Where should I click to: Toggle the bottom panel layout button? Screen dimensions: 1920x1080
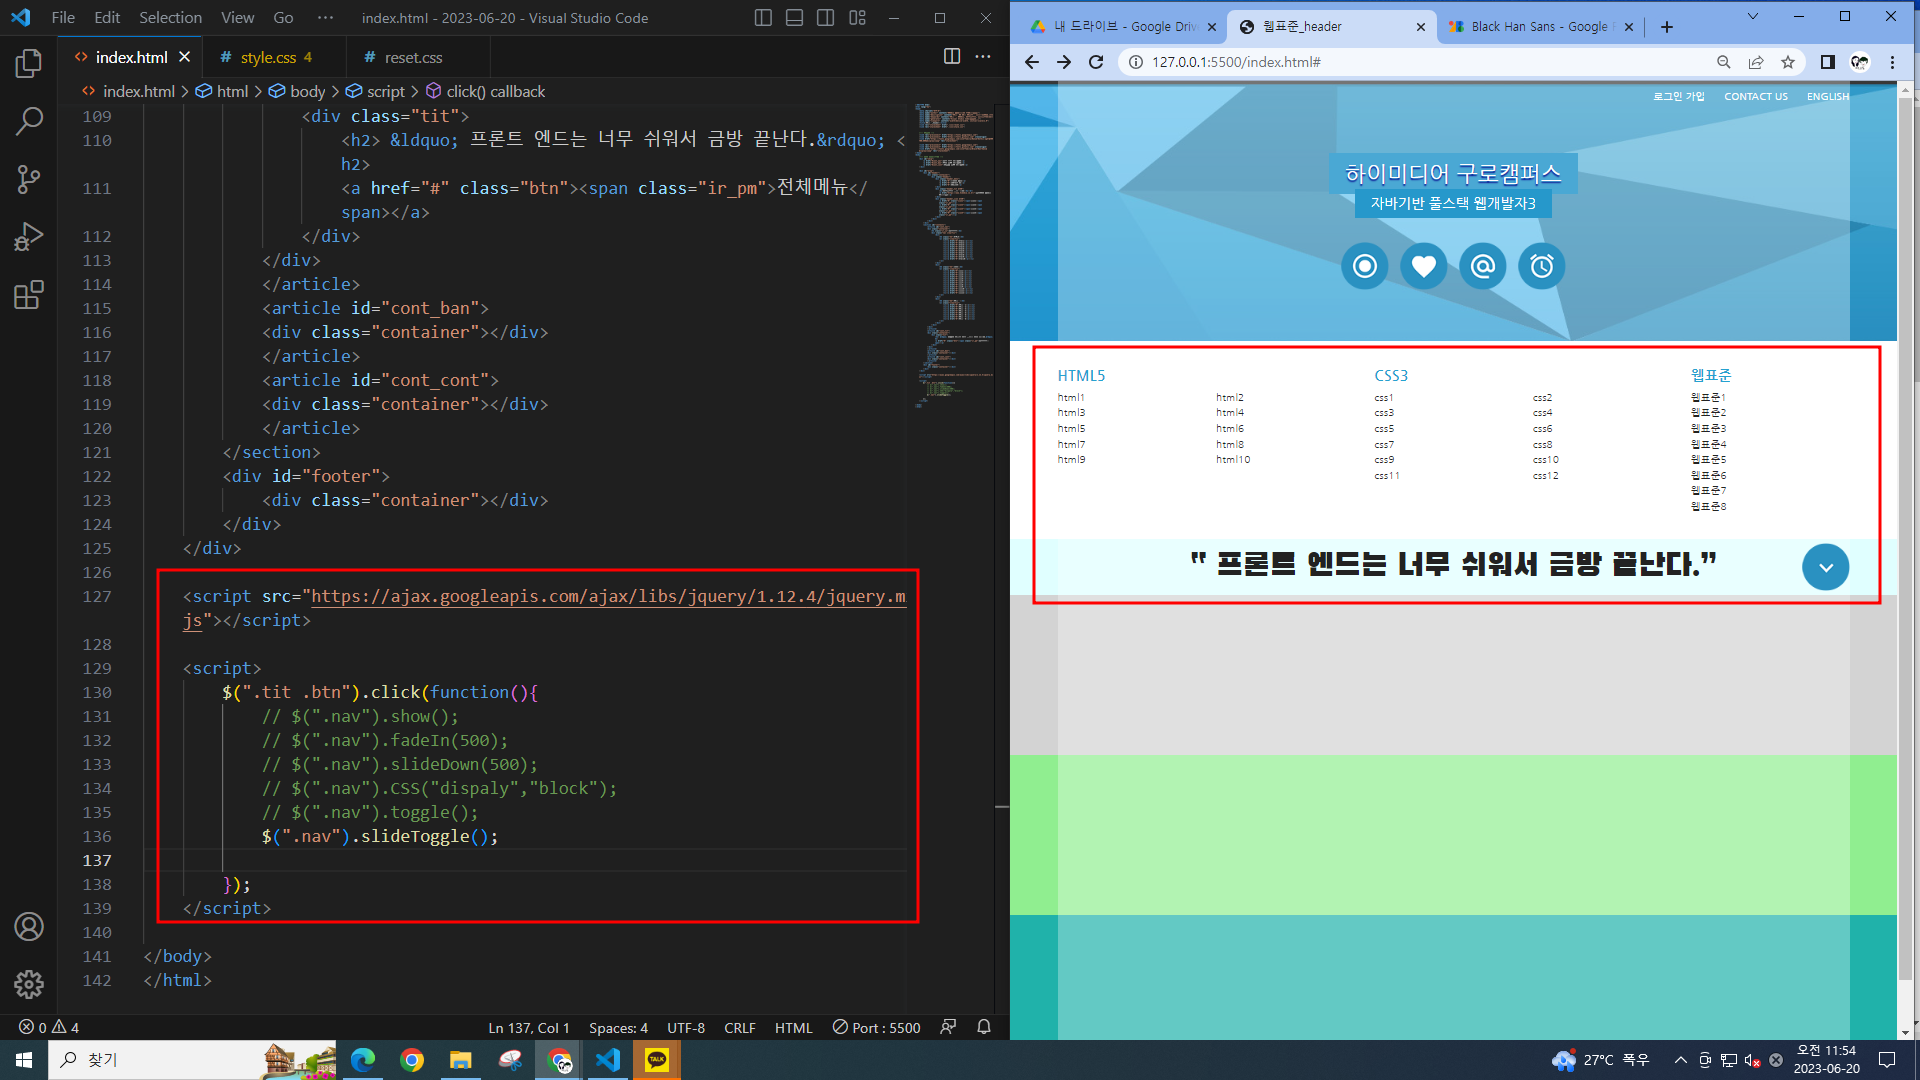[794, 18]
